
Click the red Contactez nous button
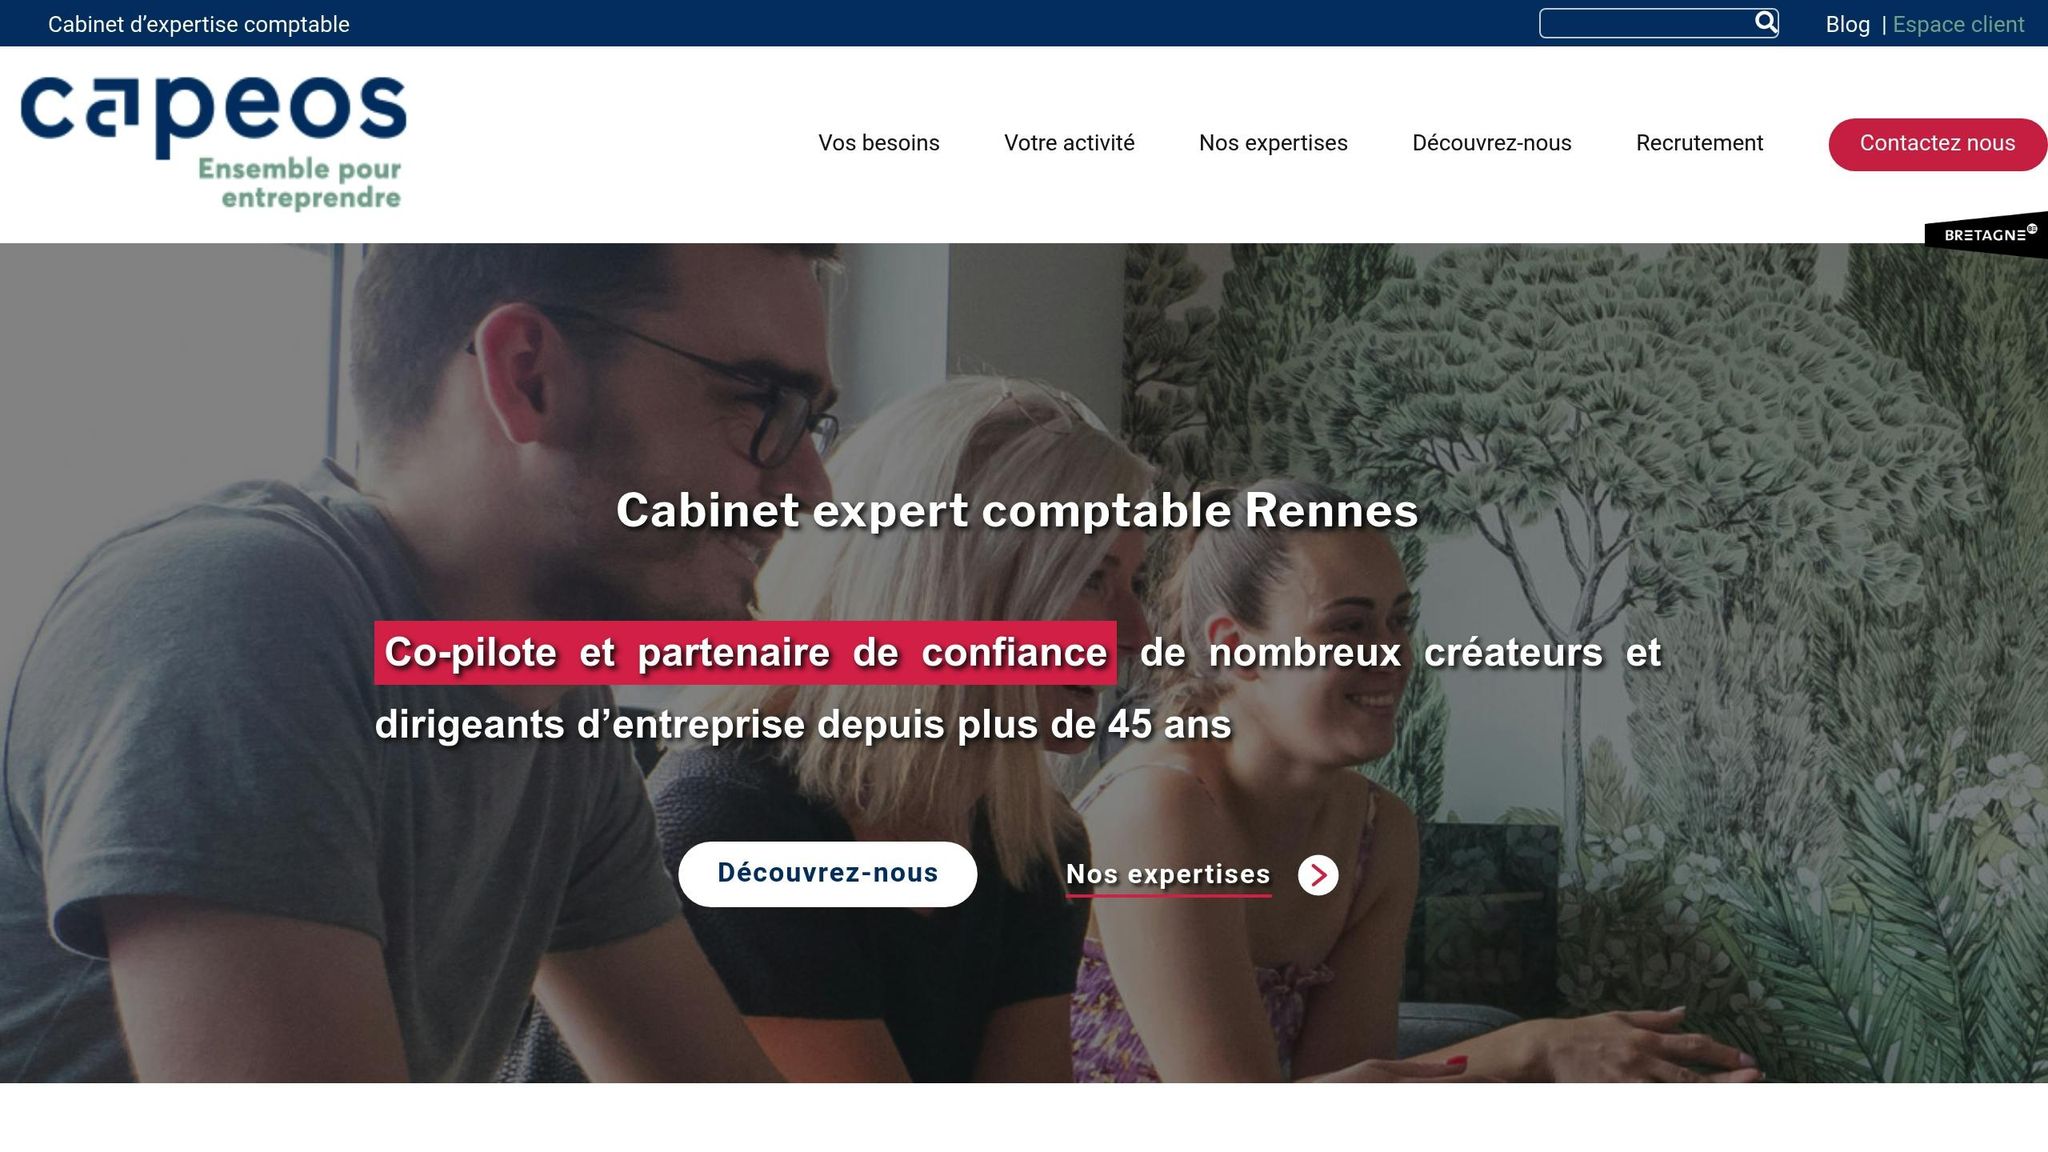tap(1937, 144)
